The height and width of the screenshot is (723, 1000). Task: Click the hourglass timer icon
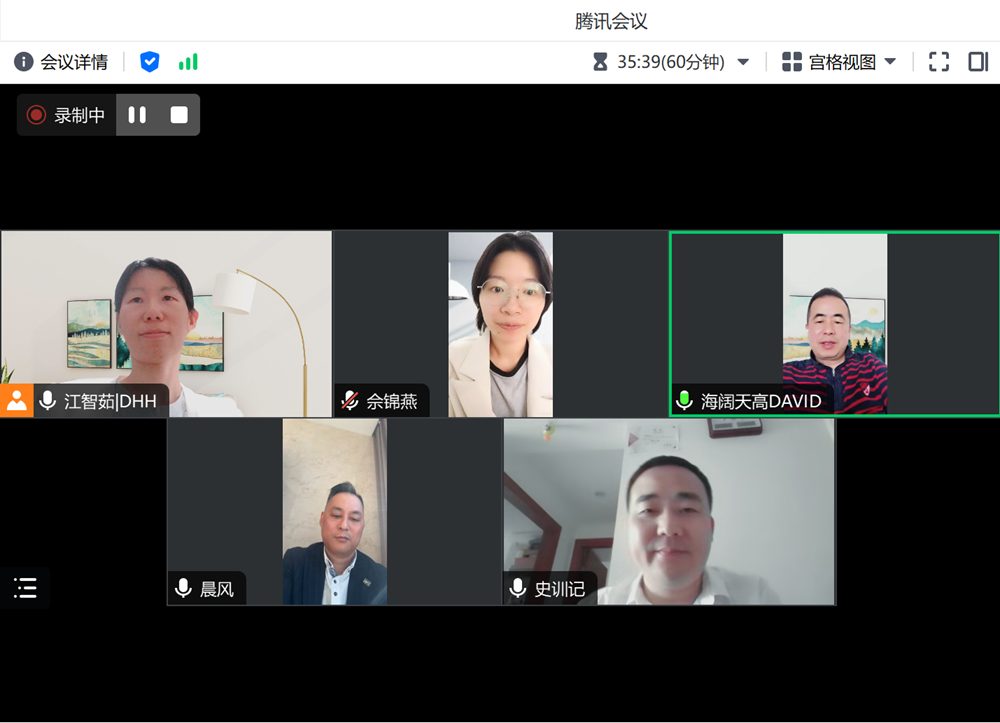click(x=600, y=62)
